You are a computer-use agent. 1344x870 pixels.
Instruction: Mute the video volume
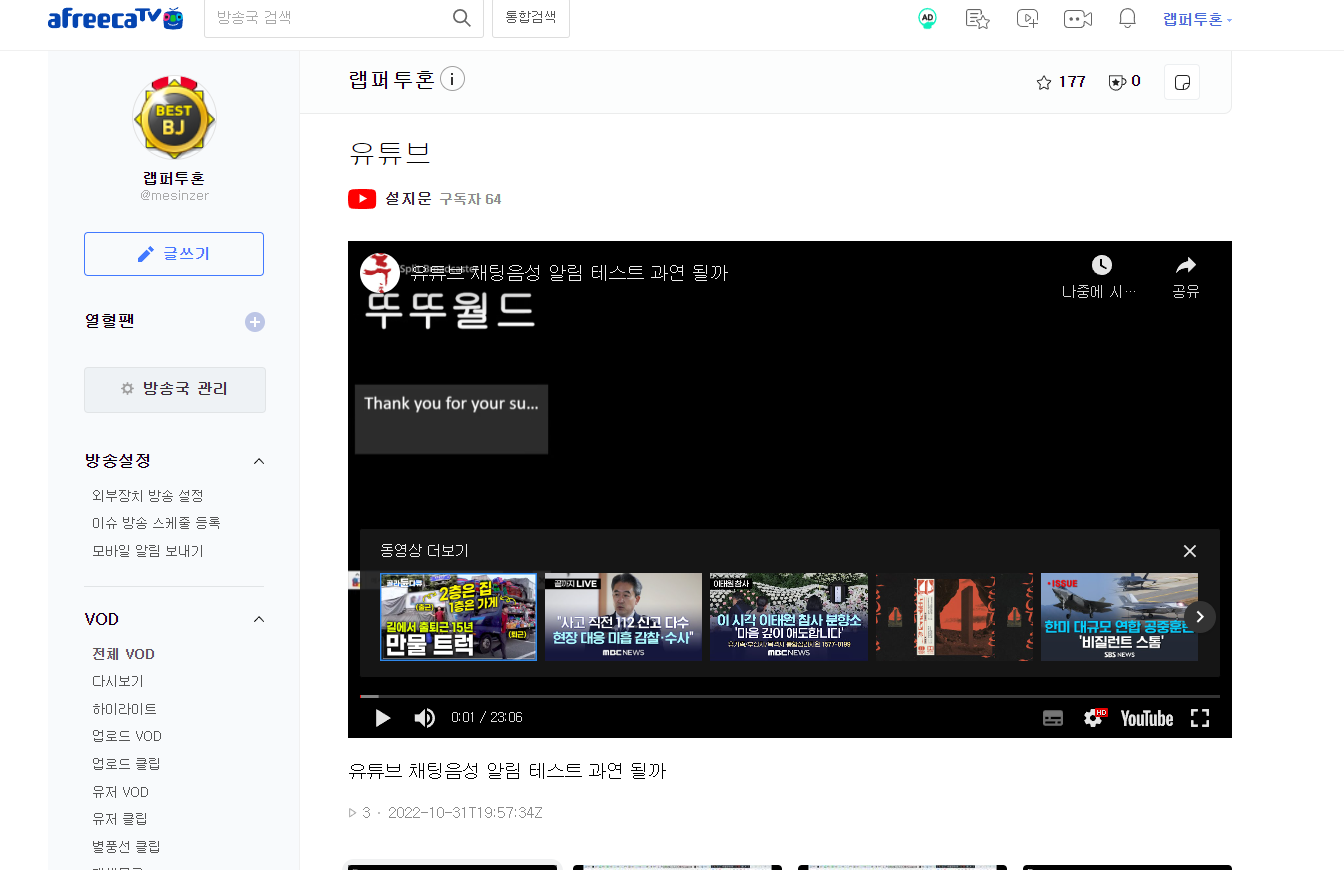(425, 718)
